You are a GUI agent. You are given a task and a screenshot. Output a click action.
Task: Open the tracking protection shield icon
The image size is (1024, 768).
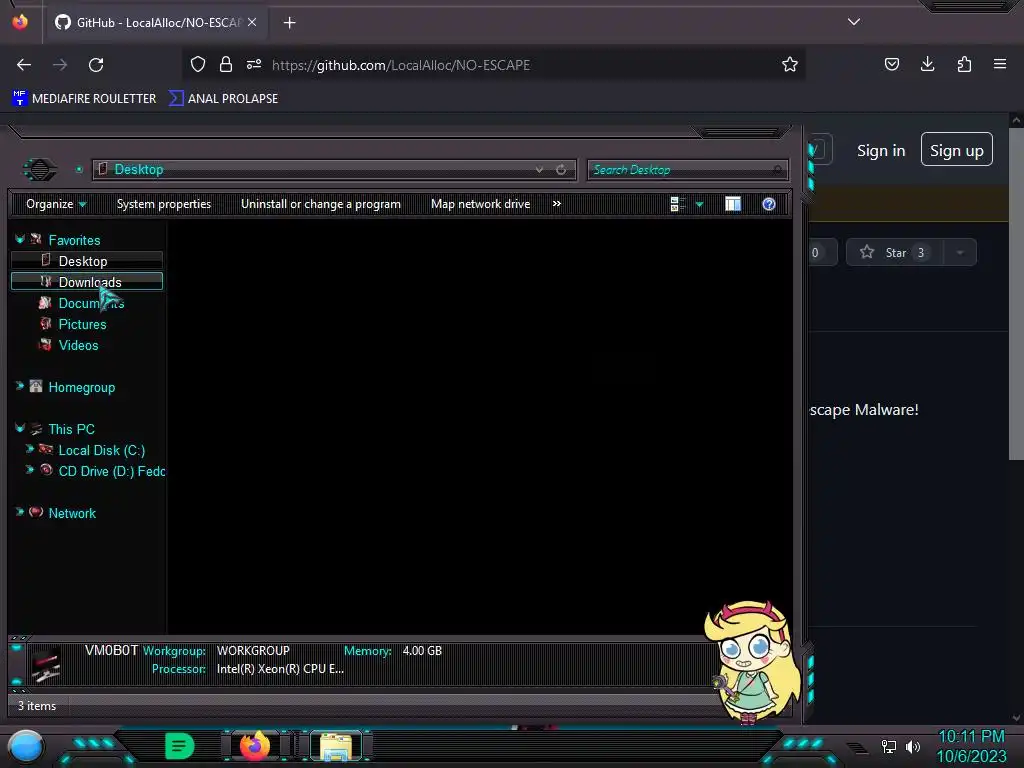[198, 64]
